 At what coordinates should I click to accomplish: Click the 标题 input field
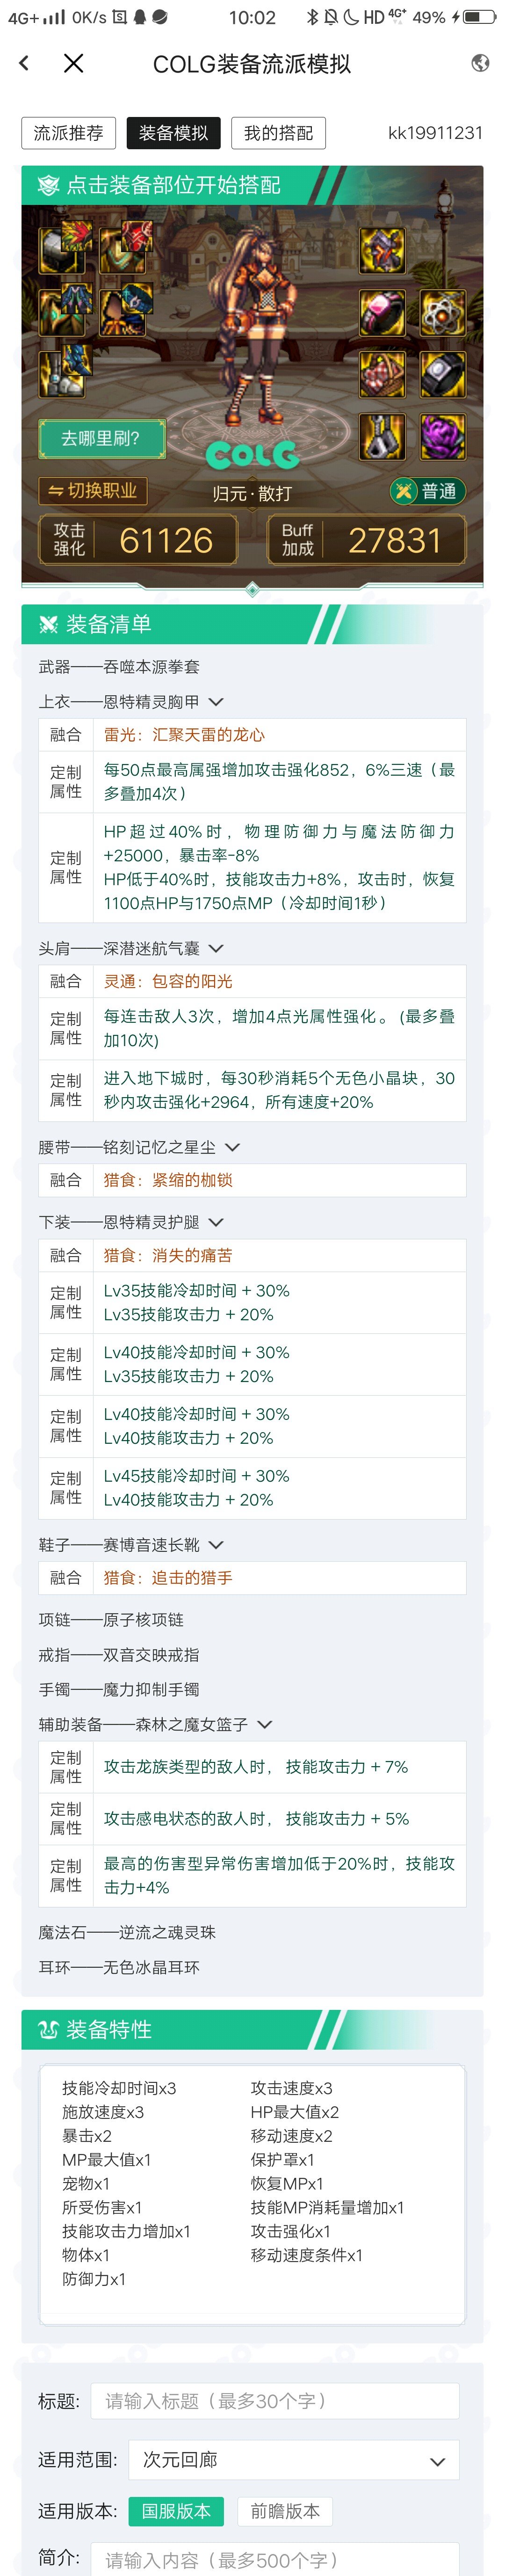(275, 2401)
